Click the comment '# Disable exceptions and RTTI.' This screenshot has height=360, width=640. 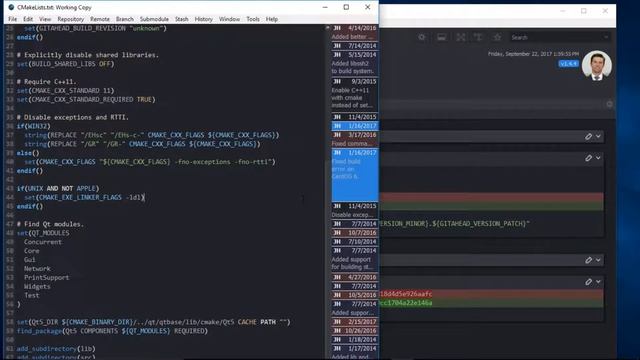pyautogui.click(x=73, y=118)
